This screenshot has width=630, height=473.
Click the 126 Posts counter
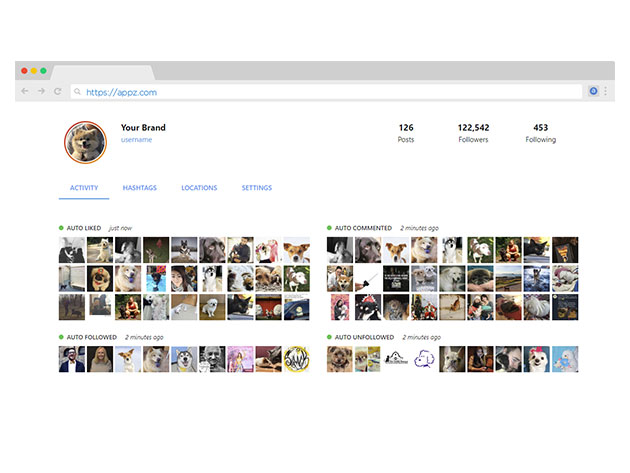[x=406, y=133]
